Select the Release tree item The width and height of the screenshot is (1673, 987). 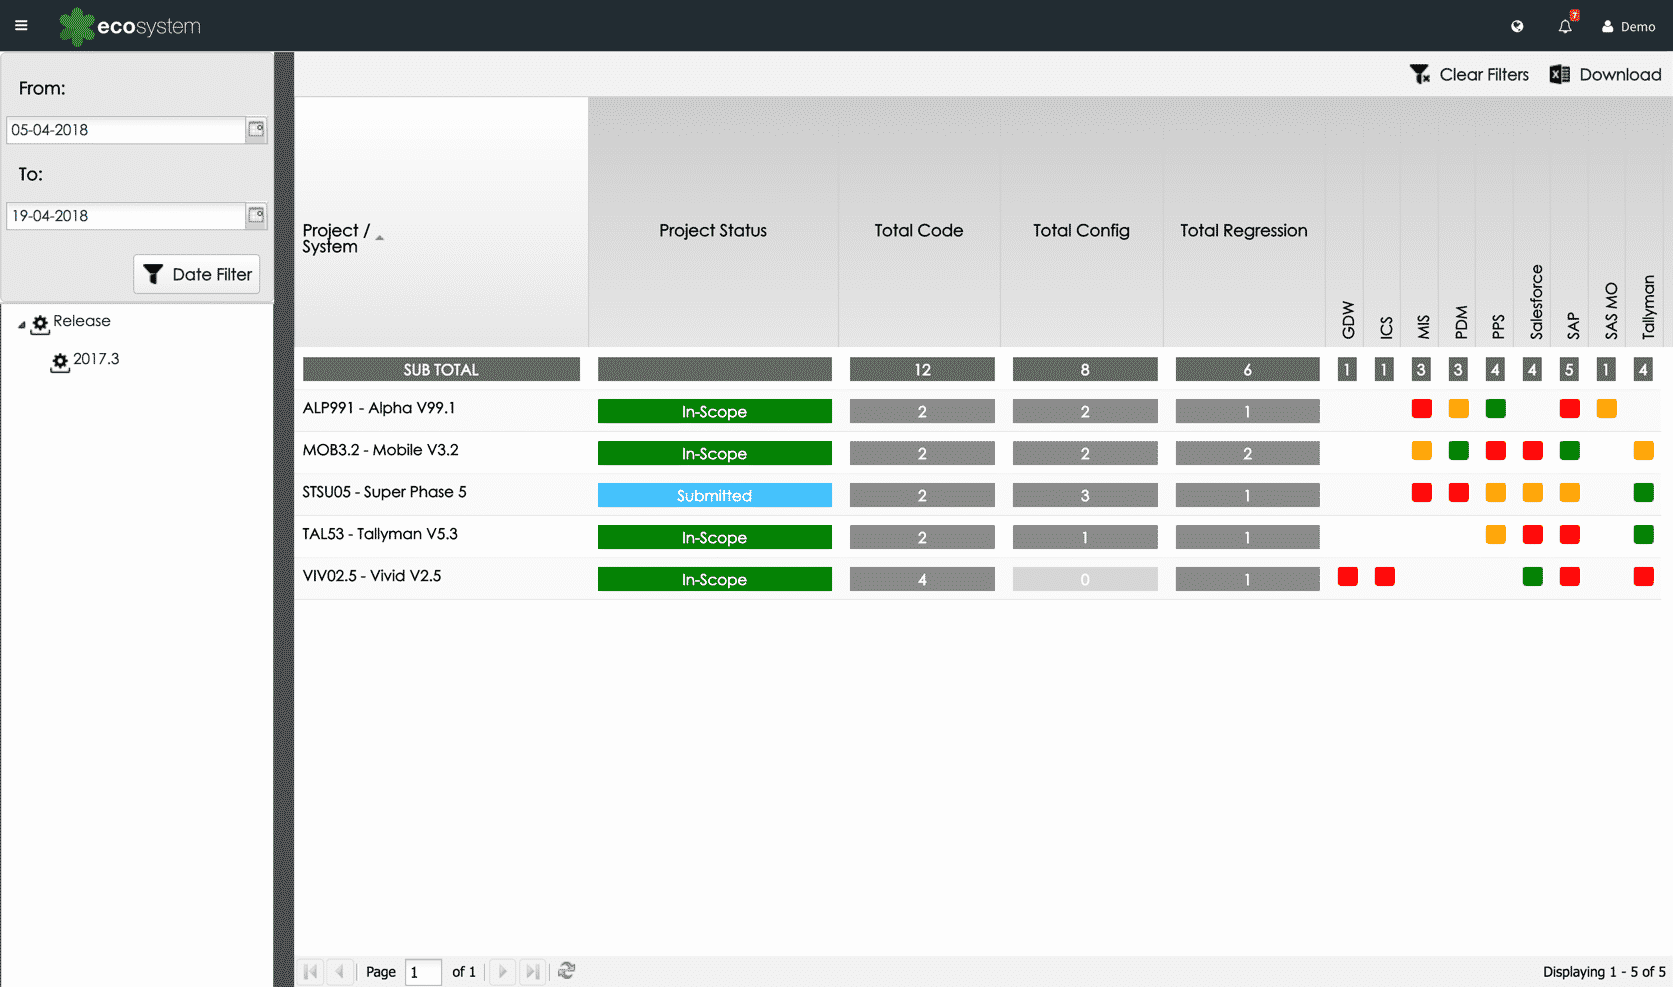tap(81, 321)
